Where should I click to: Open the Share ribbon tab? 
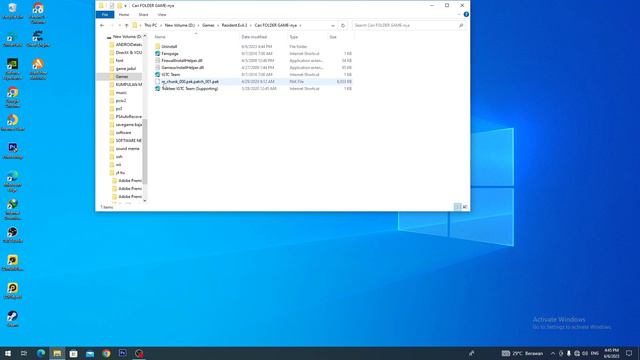pyautogui.click(x=143, y=15)
